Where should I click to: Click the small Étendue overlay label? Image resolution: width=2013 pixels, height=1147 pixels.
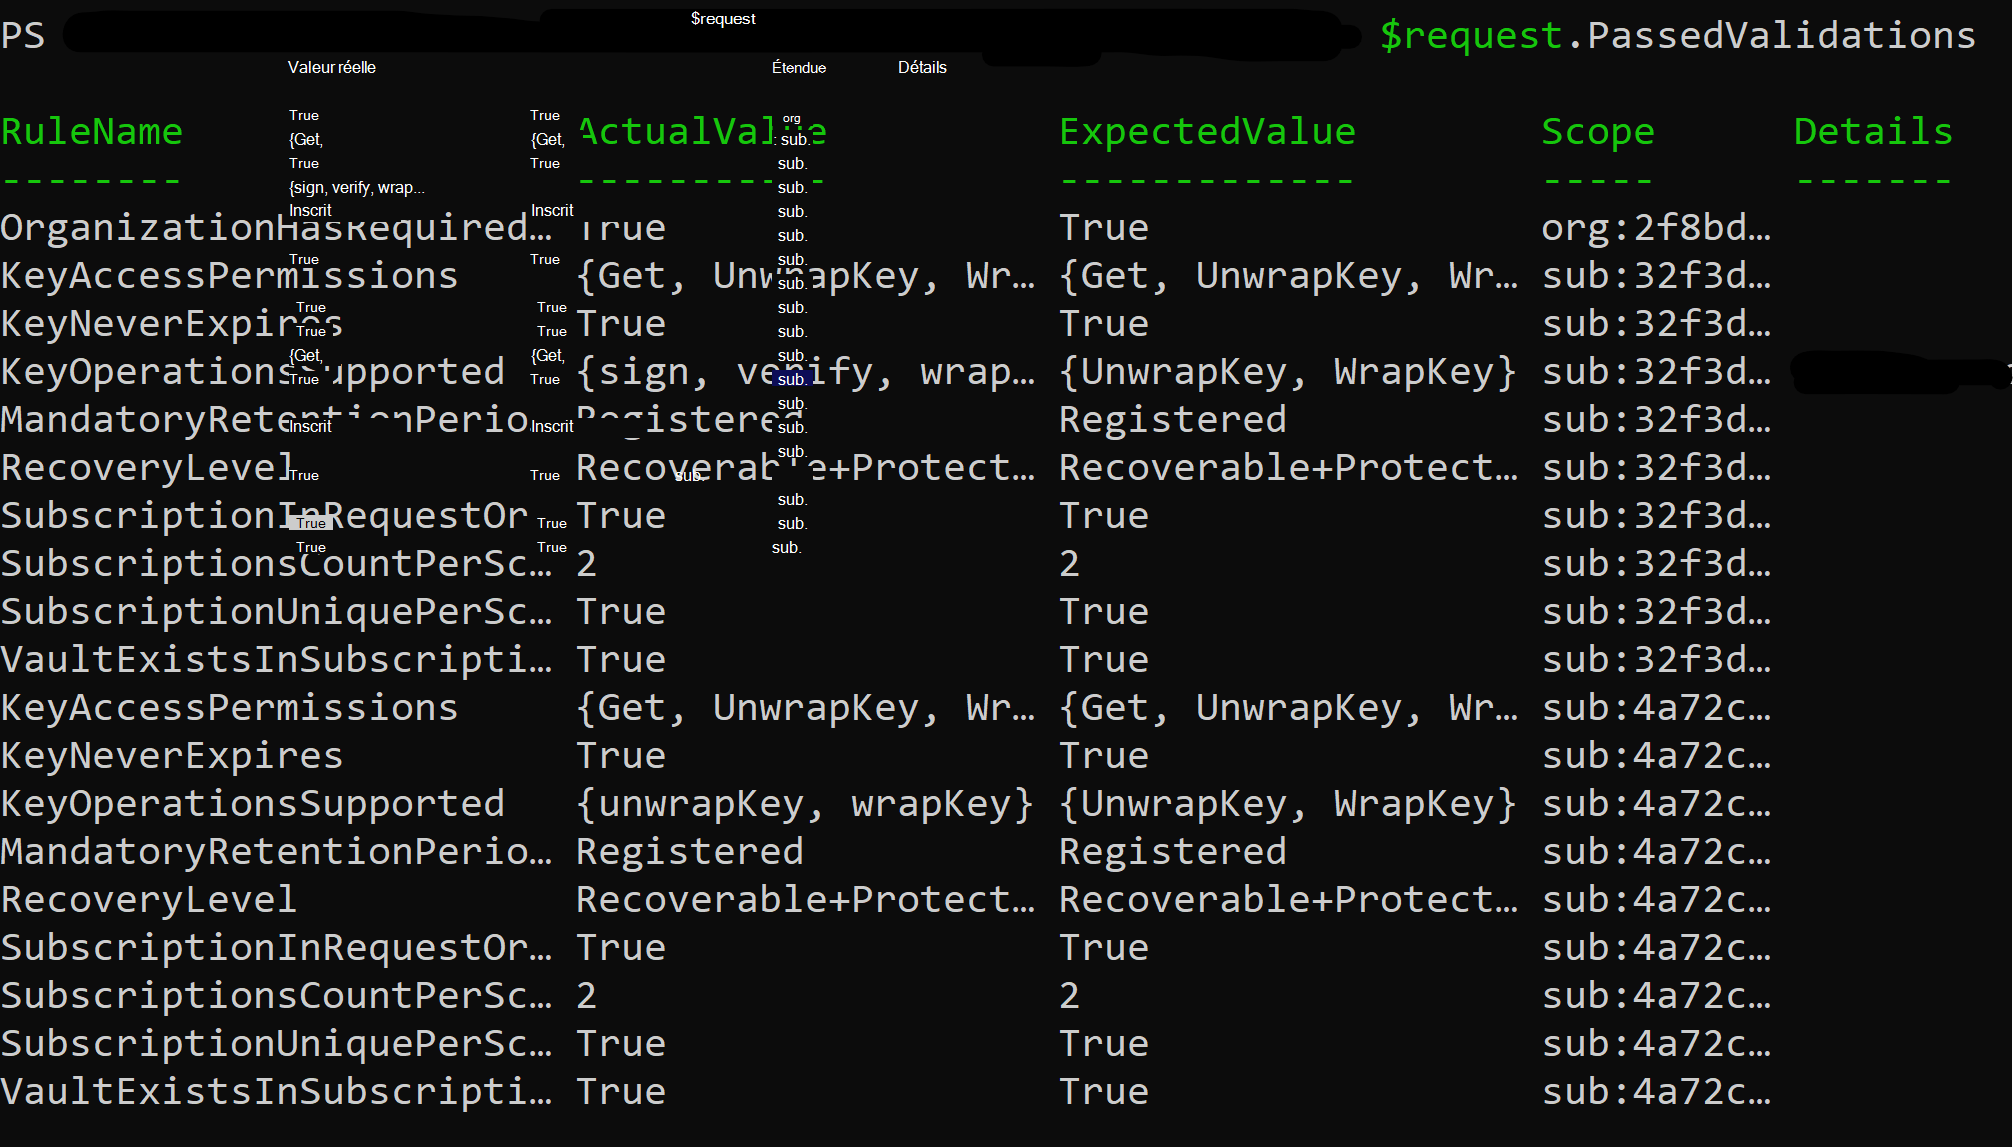pos(798,68)
